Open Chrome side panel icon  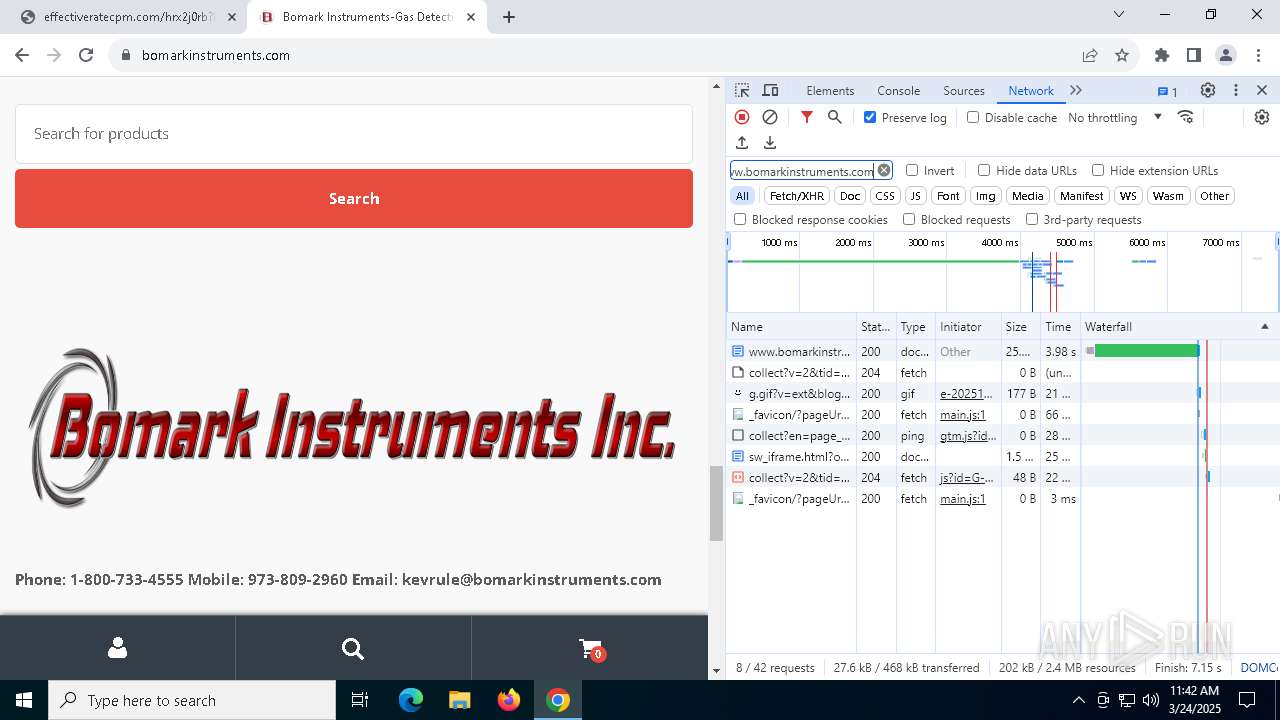pyautogui.click(x=1194, y=55)
